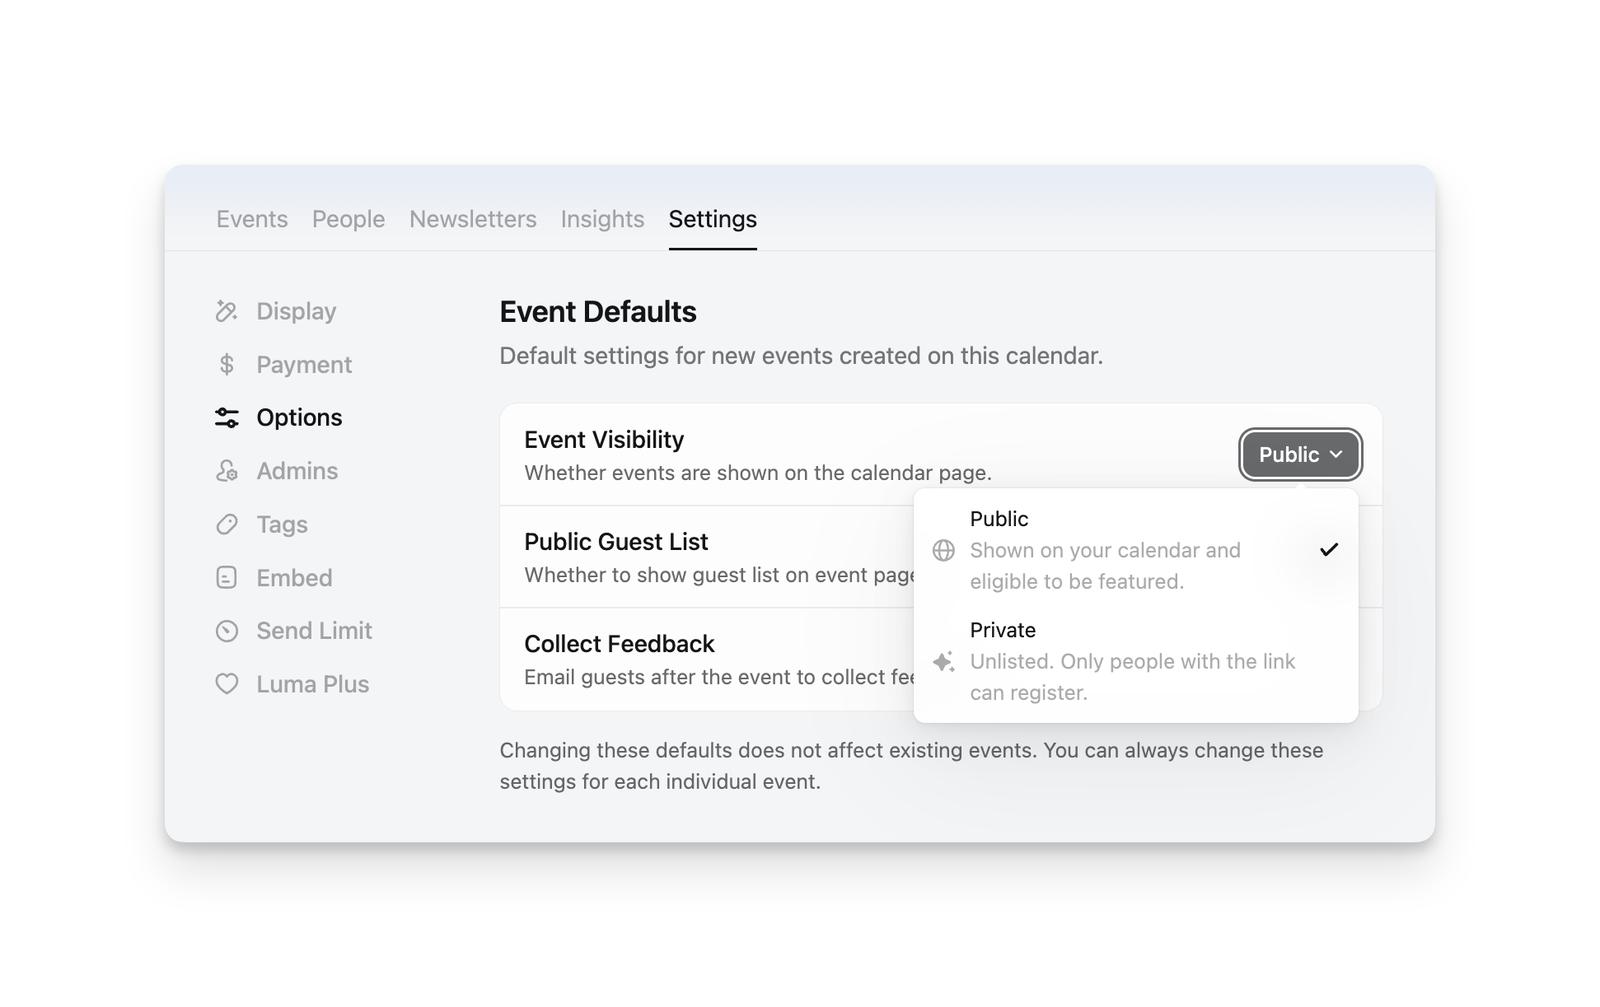Select the Public option title in menu
Viewport: 1600px width, 1007px height.
tap(999, 519)
